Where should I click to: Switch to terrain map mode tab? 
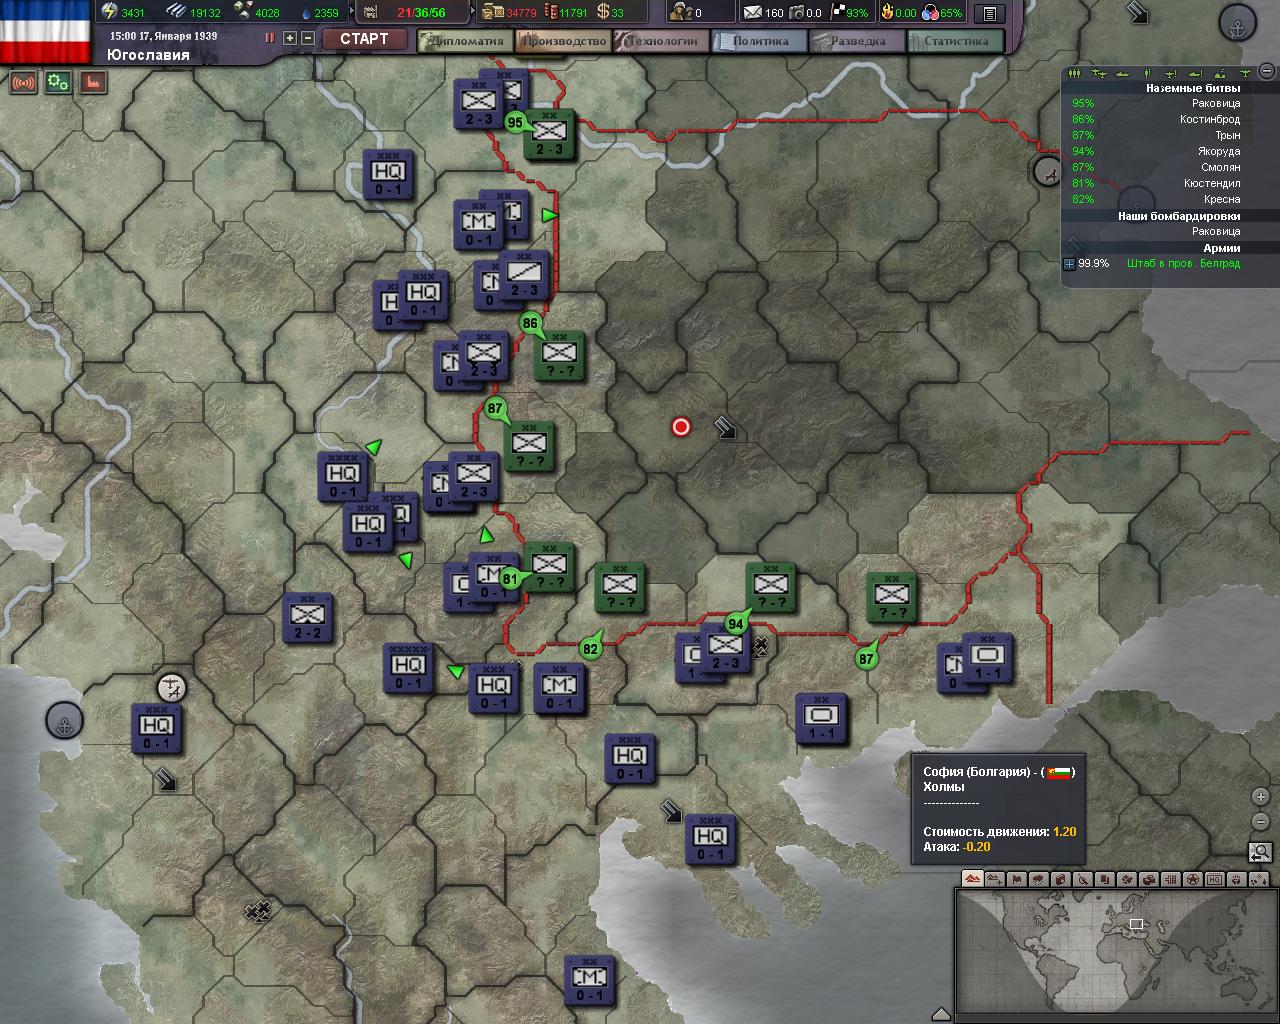973,879
